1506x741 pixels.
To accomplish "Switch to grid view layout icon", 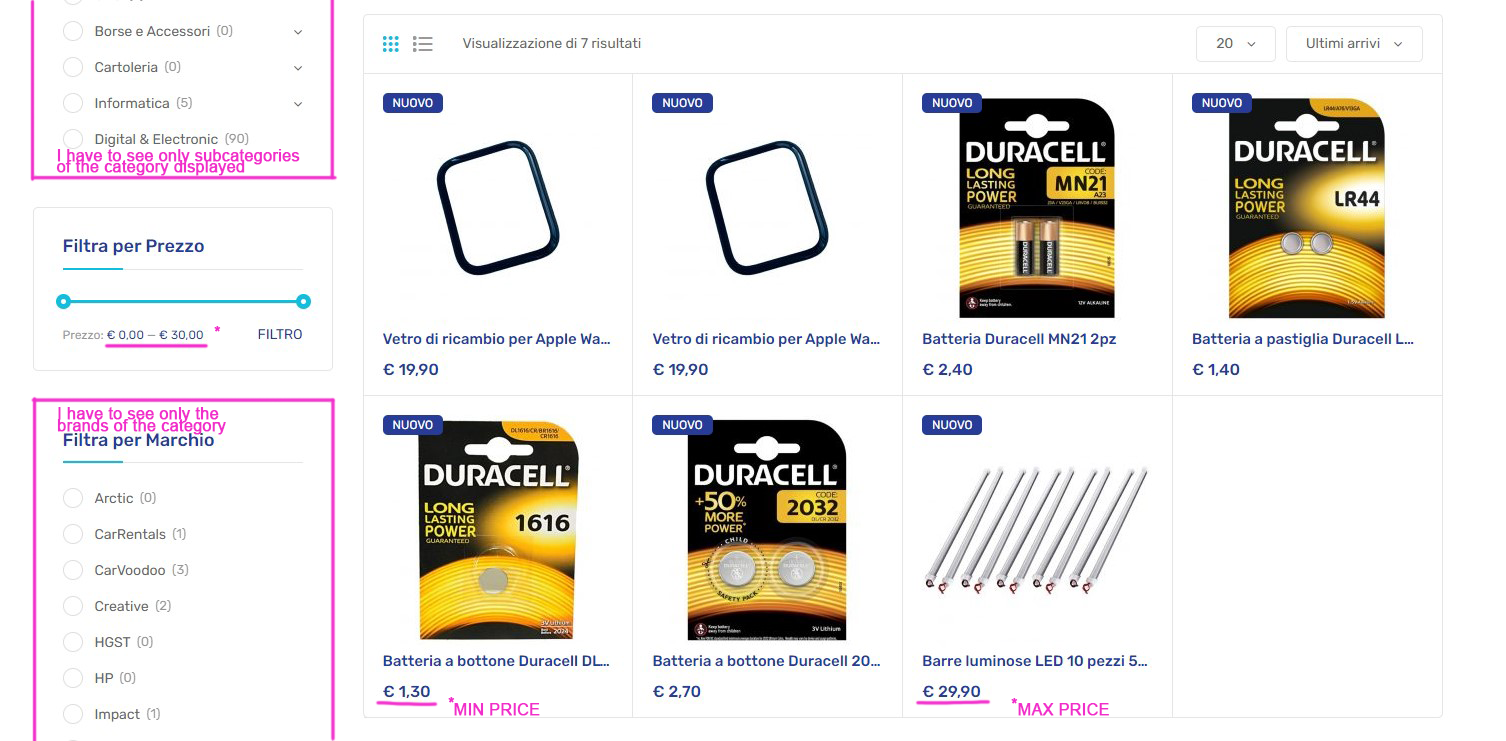I will (x=391, y=44).
